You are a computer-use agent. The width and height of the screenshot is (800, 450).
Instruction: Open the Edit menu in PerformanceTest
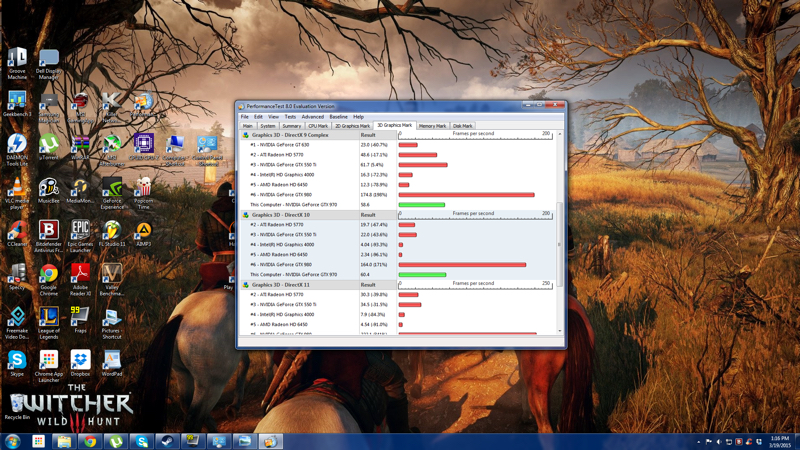[x=258, y=117]
